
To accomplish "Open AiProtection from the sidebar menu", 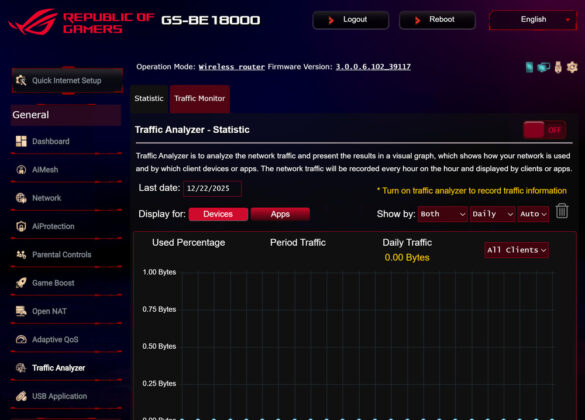I will 66,226.
